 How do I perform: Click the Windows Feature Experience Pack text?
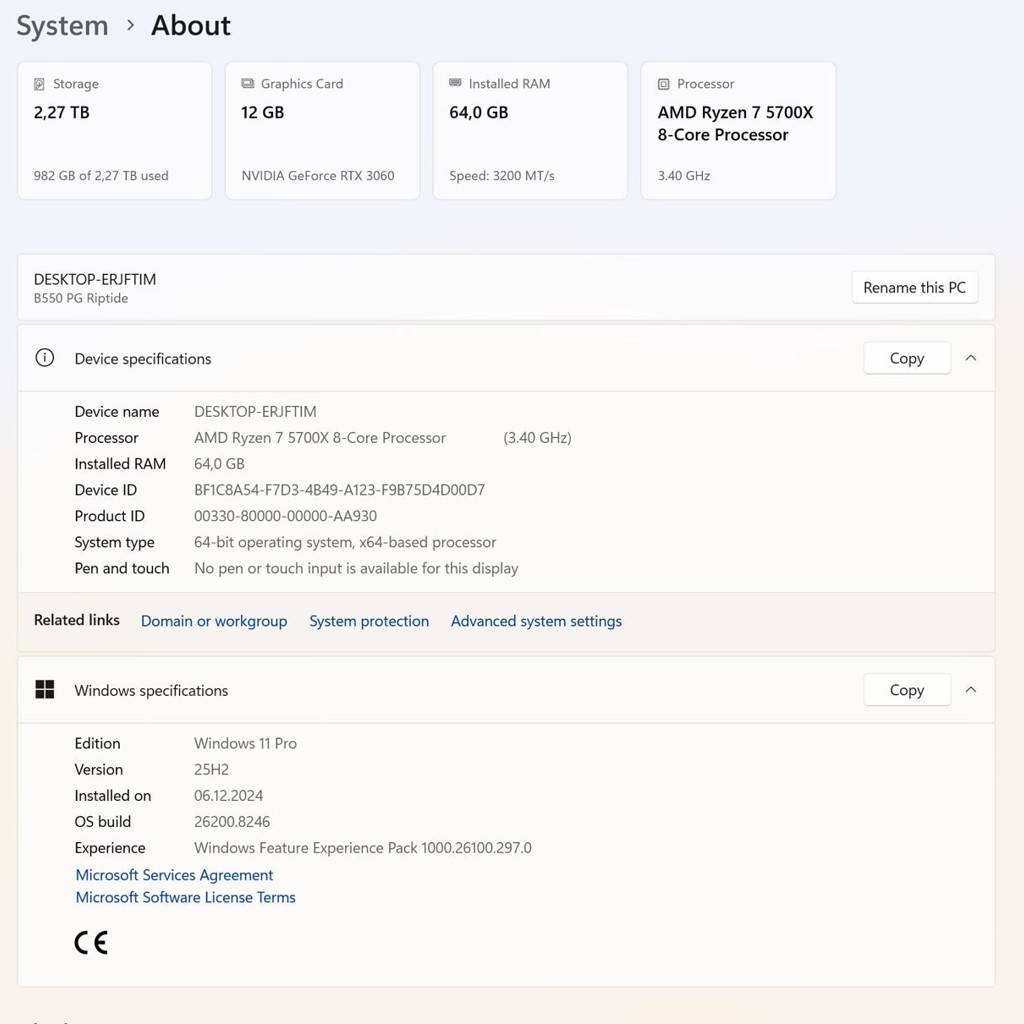pyautogui.click(x=363, y=848)
